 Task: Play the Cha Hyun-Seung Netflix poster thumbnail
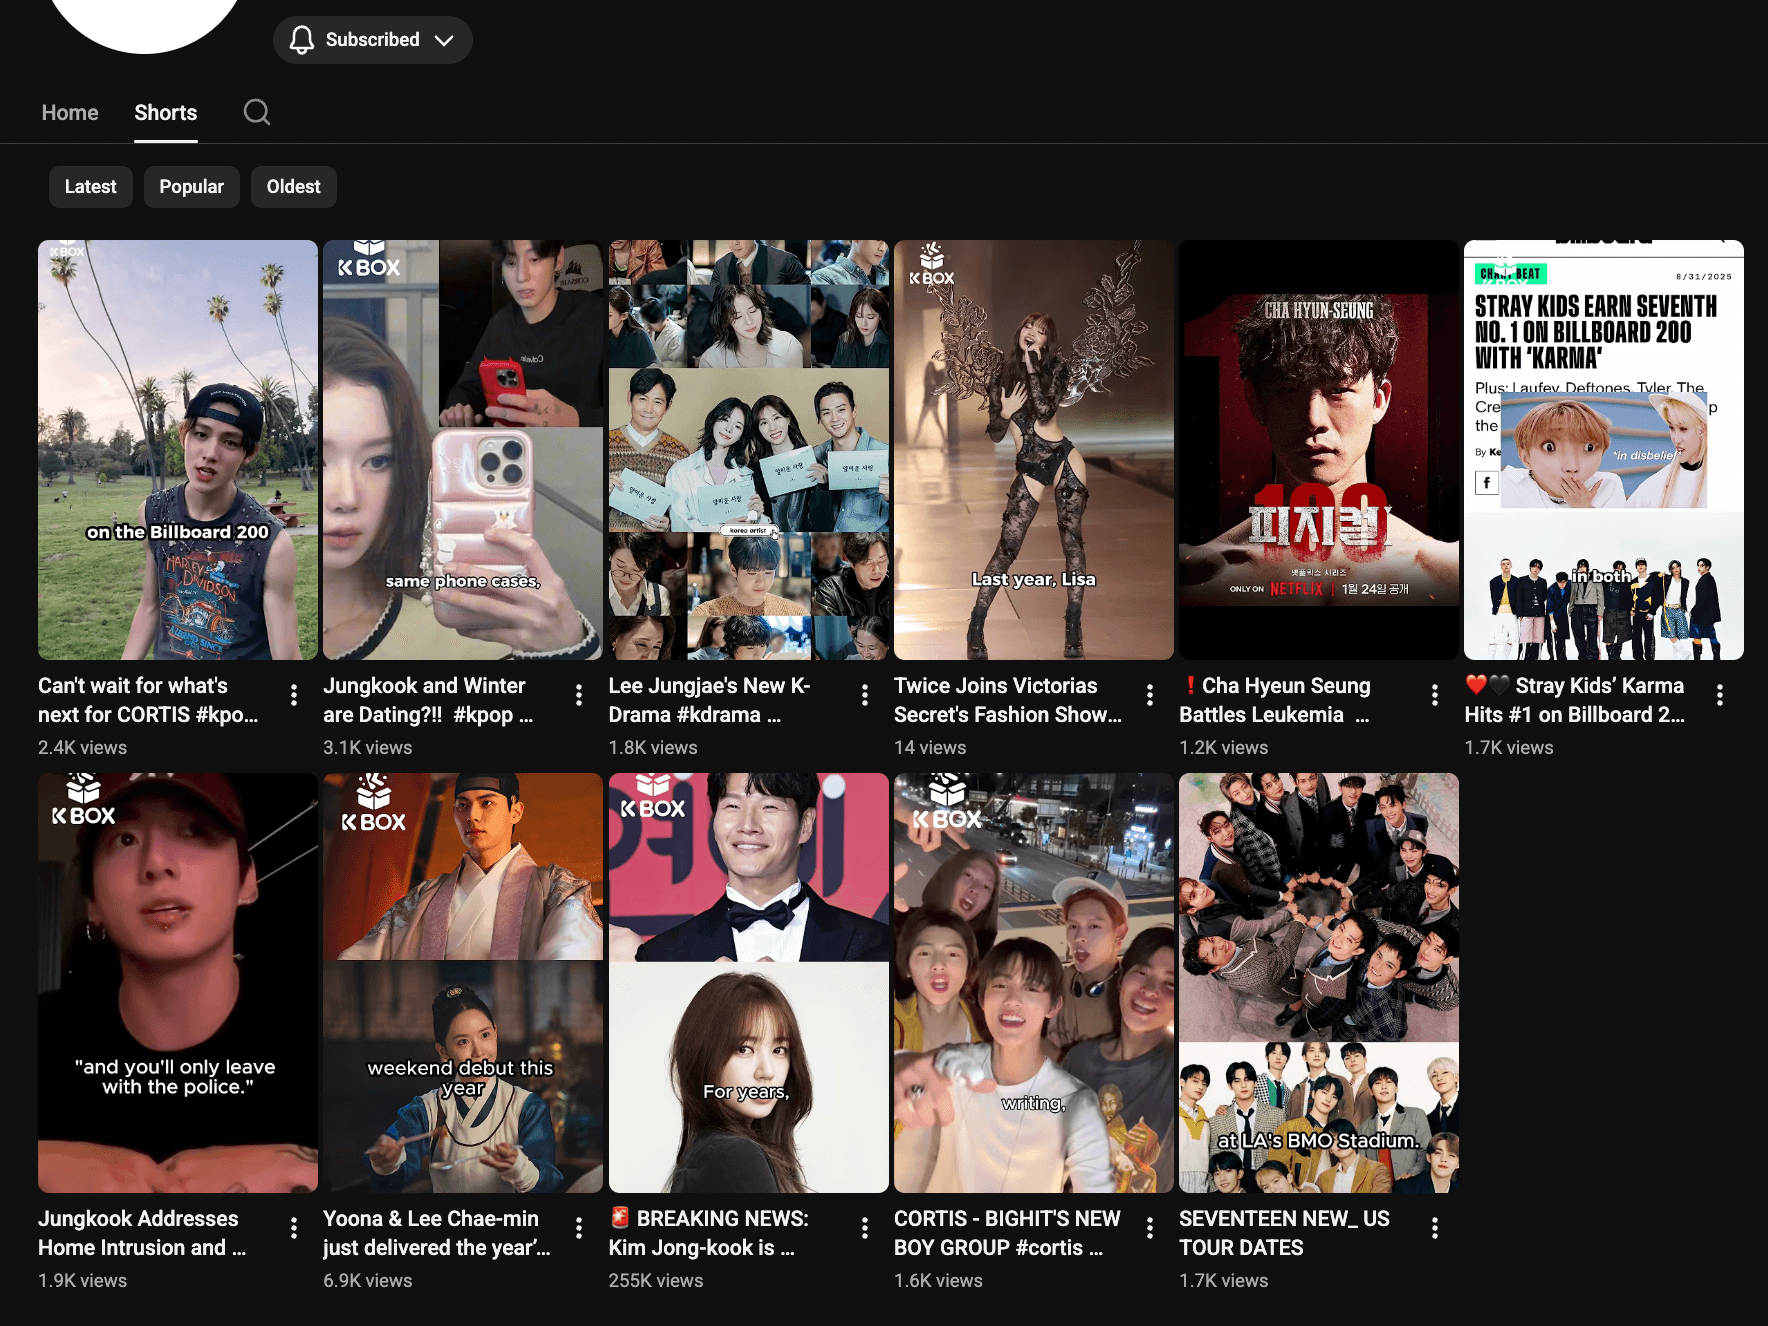pos(1318,450)
